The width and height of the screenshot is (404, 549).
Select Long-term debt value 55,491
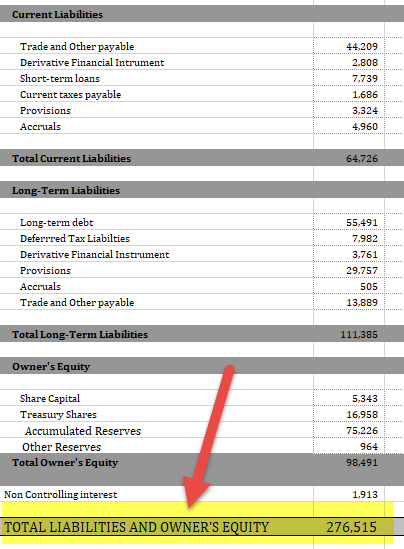[349, 222]
